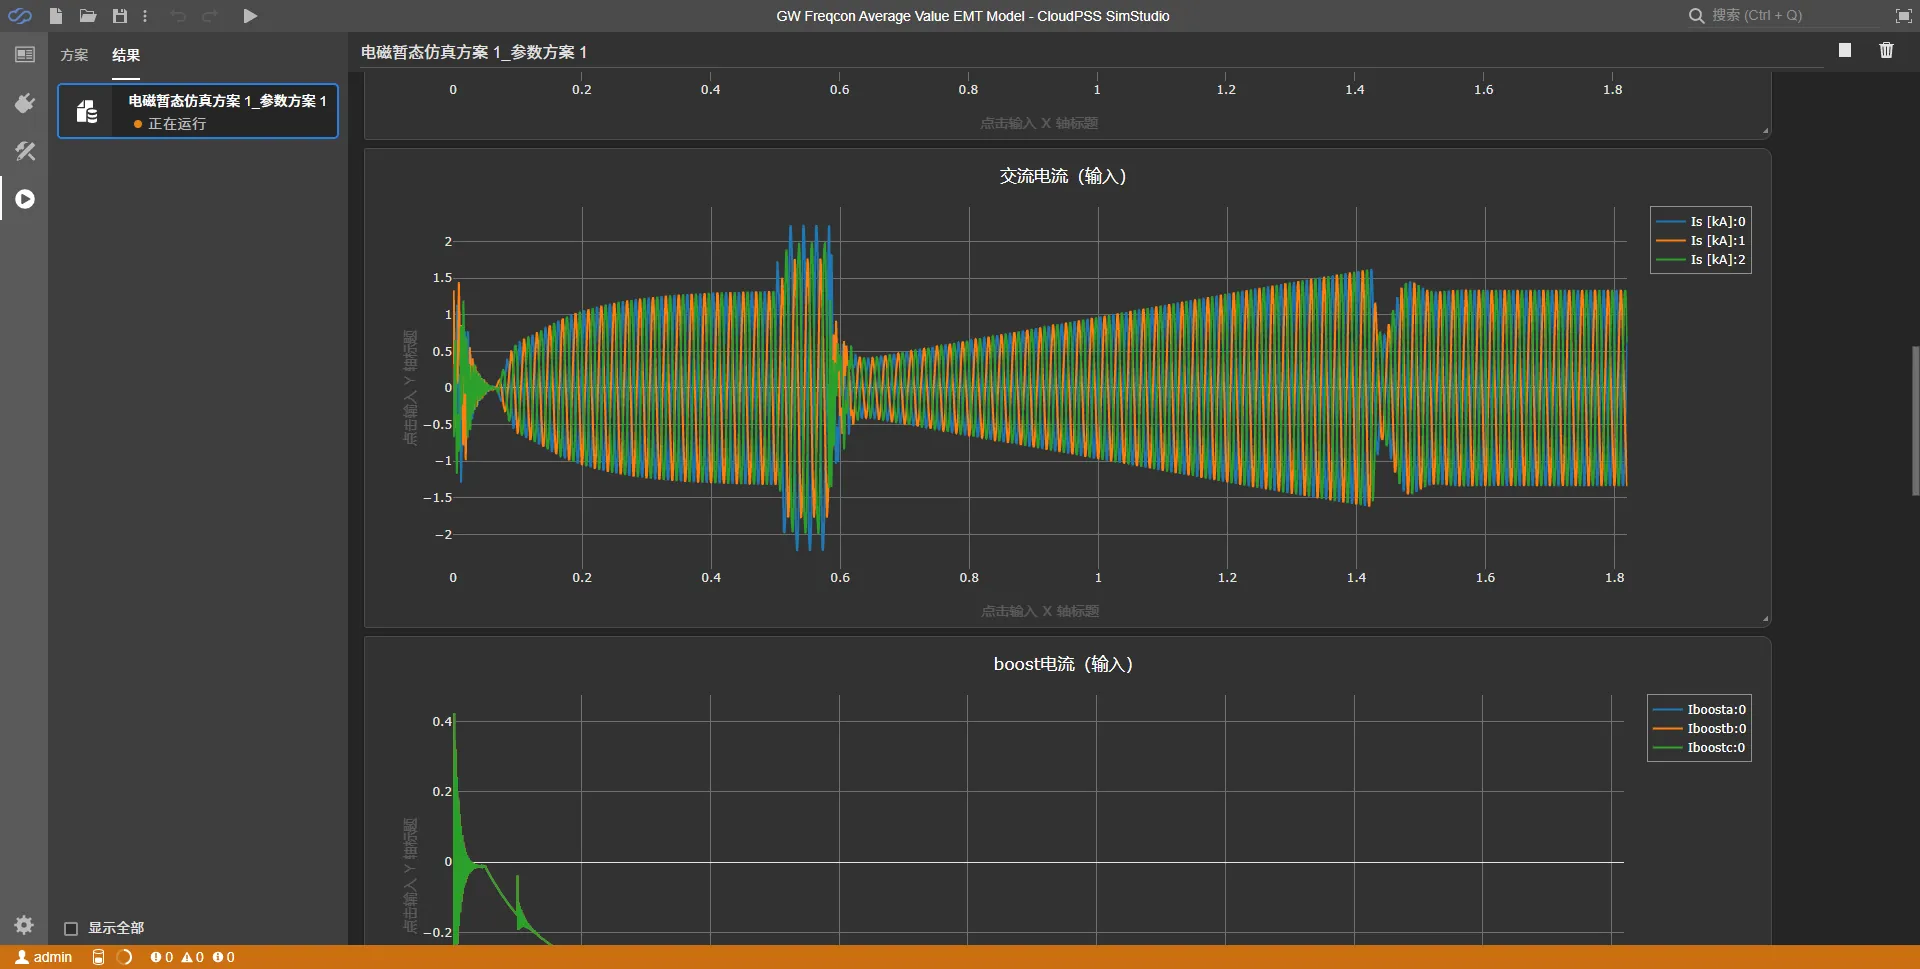Toggle Iboostc:0 legend trace
The image size is (1920, 969).
(x=1699, y=748)
